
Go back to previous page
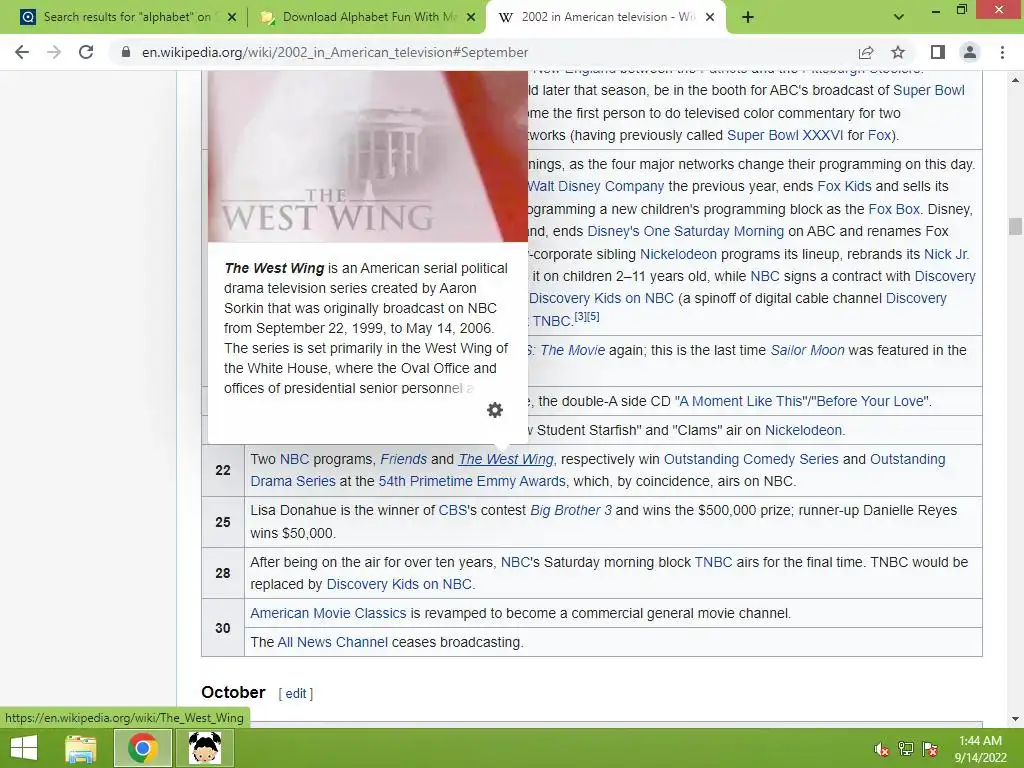tap(22, 52)
